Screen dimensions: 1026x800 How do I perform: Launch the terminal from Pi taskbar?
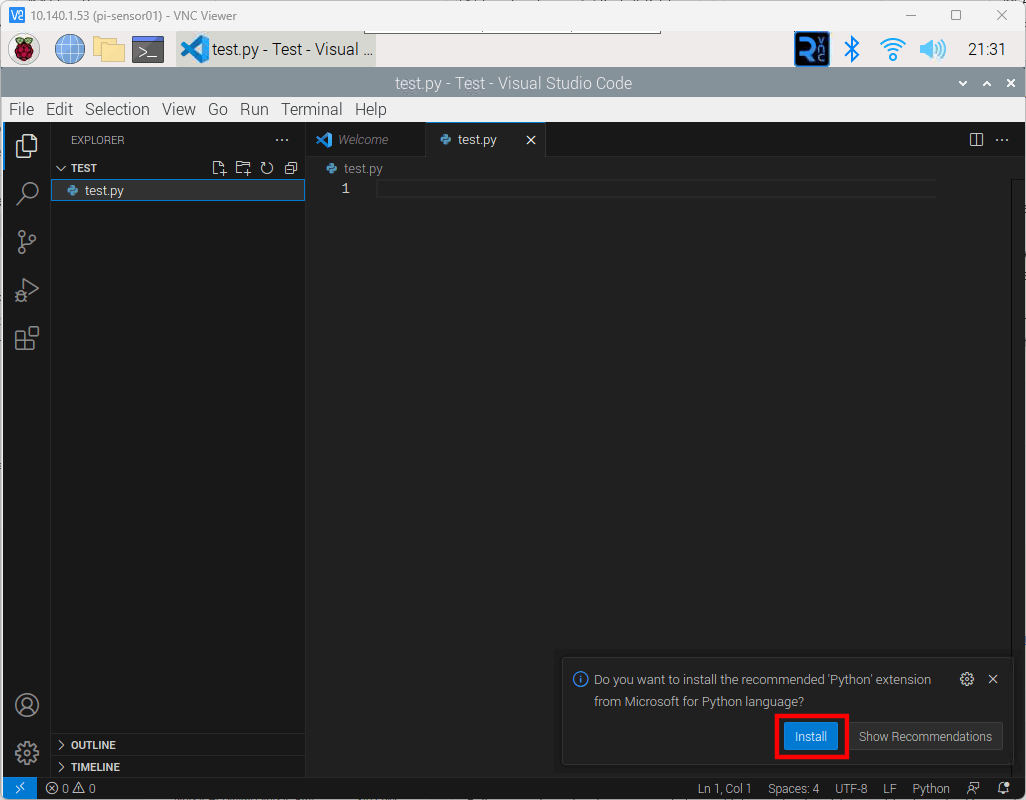tap(148, 49)
